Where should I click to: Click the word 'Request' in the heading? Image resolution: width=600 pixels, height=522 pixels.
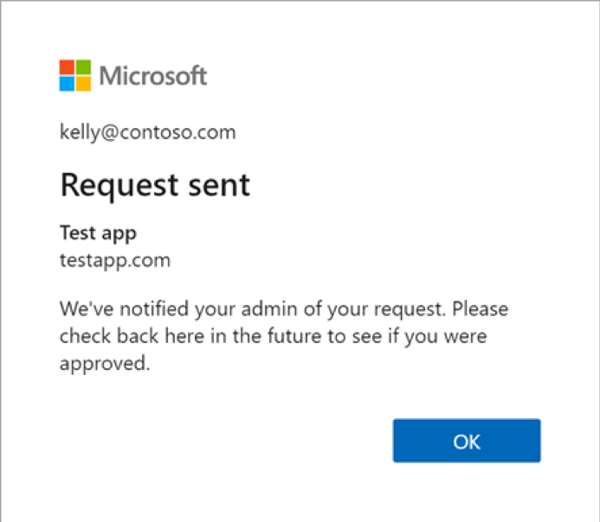coord(119,187)
